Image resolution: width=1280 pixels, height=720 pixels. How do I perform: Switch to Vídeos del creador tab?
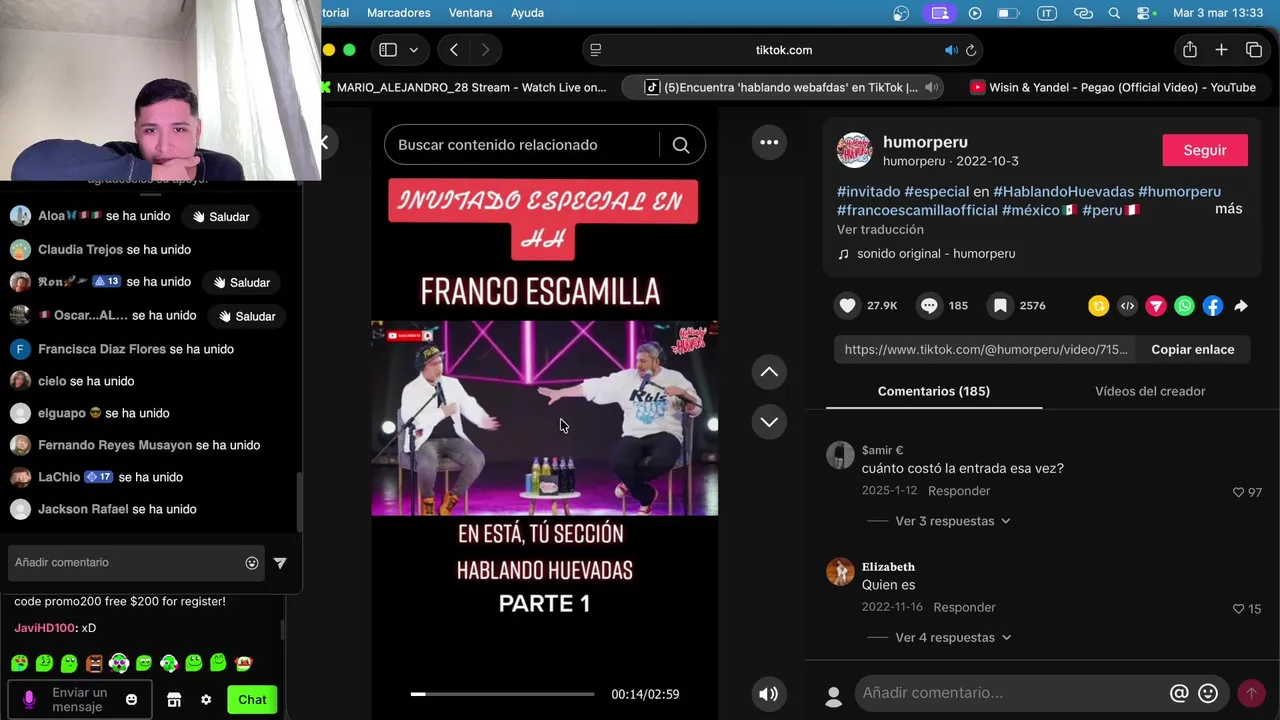coord(1150,391)
